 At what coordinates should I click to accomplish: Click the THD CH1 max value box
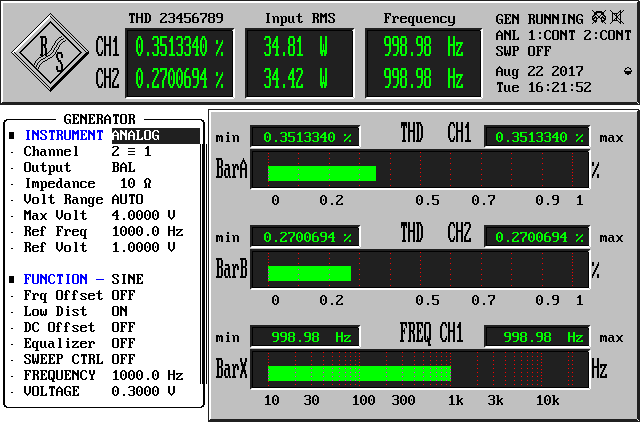pyautogui.click(x=537, y=137)
